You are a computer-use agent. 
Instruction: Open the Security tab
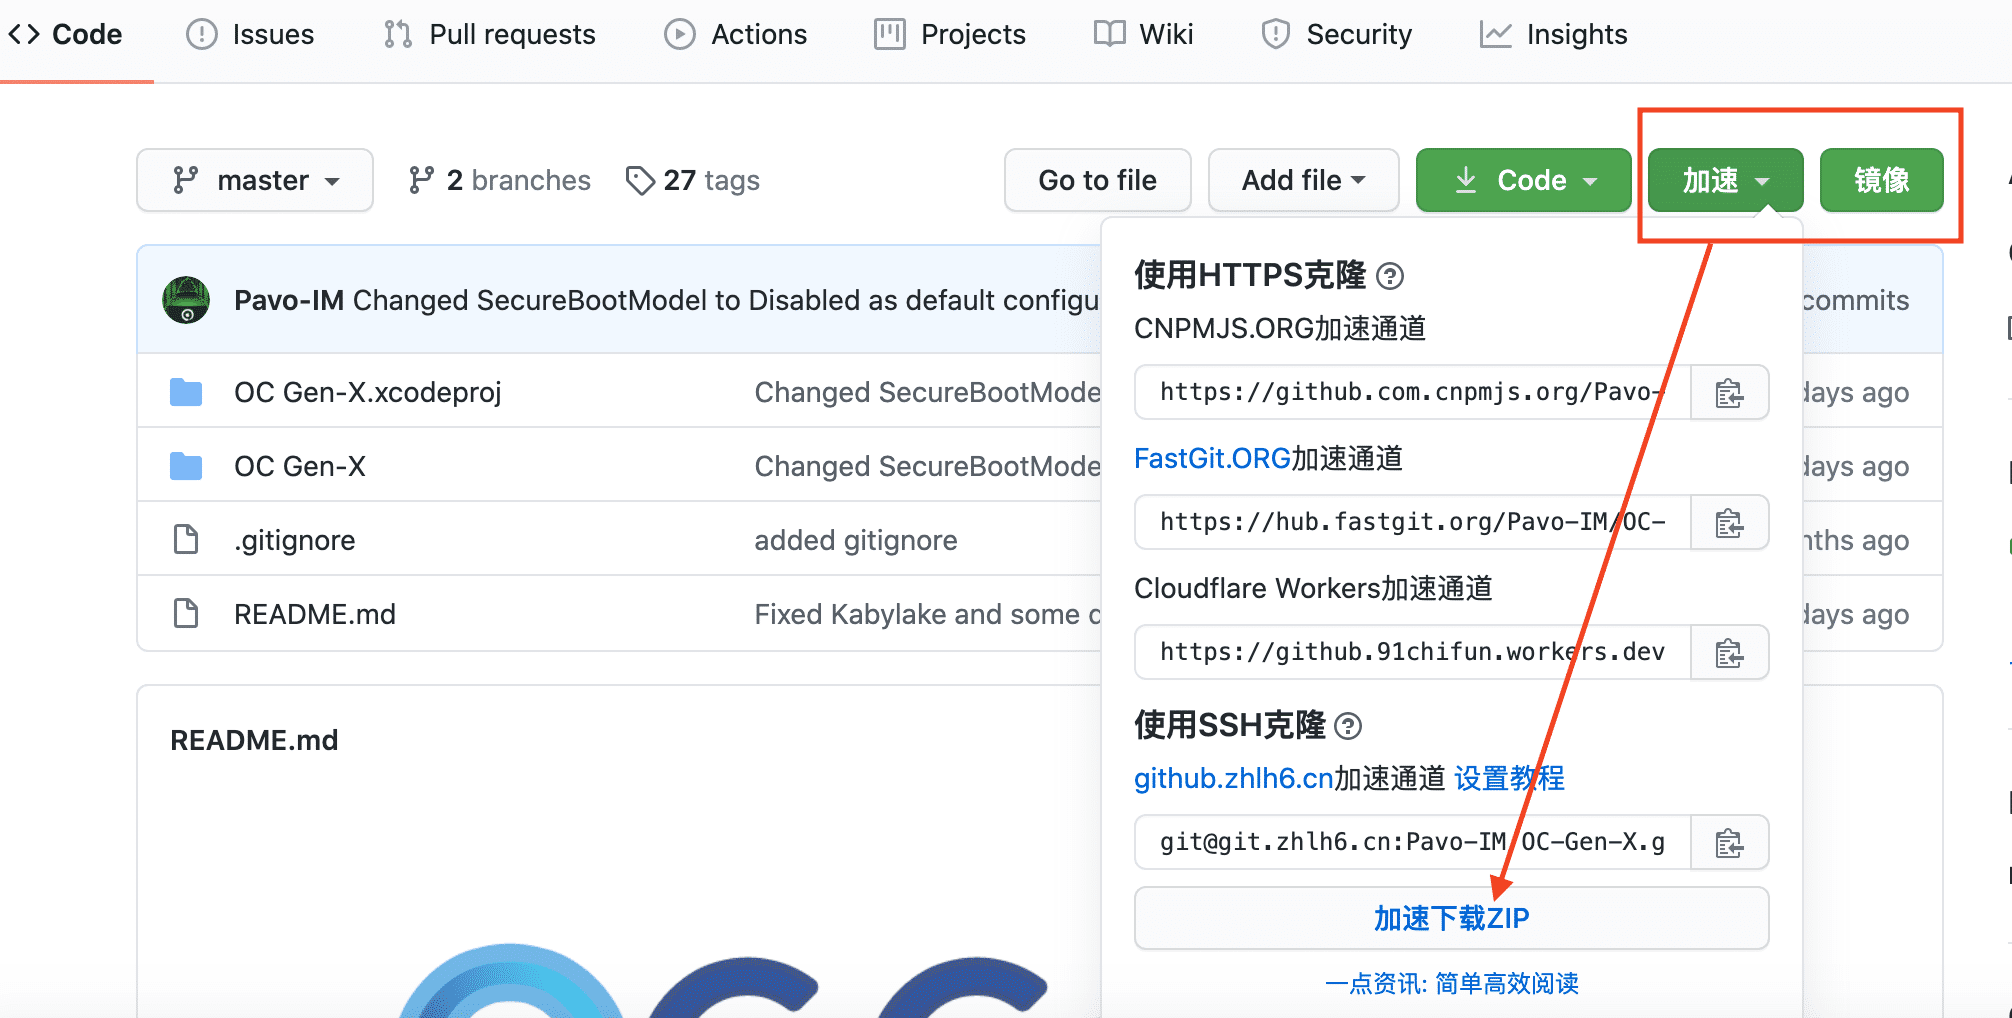pyautogui.click(x=1337, y=35)
